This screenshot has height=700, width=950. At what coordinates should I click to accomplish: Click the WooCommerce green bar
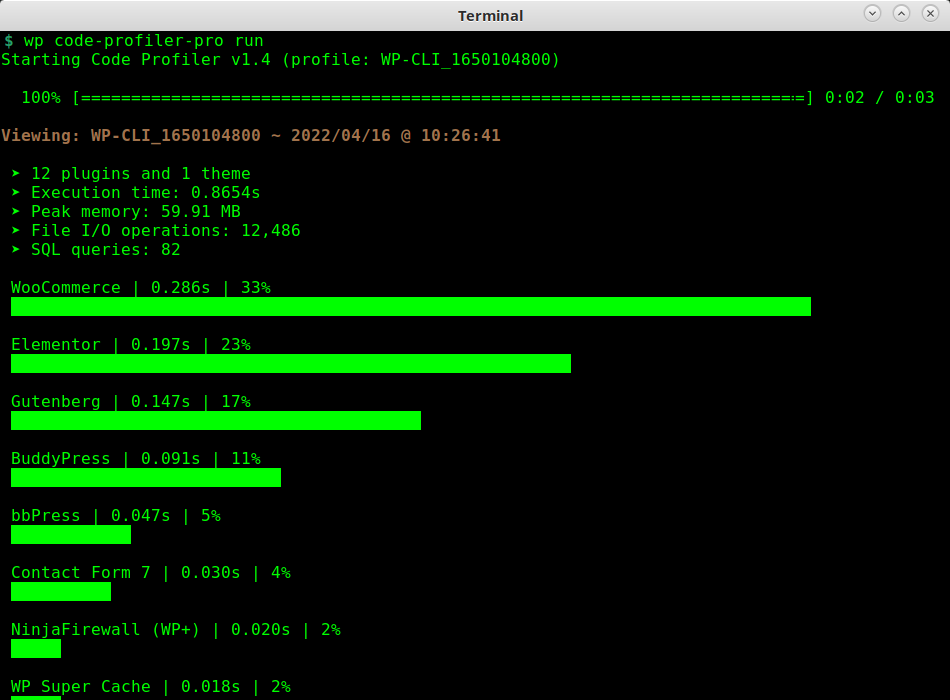click(411, 307)
